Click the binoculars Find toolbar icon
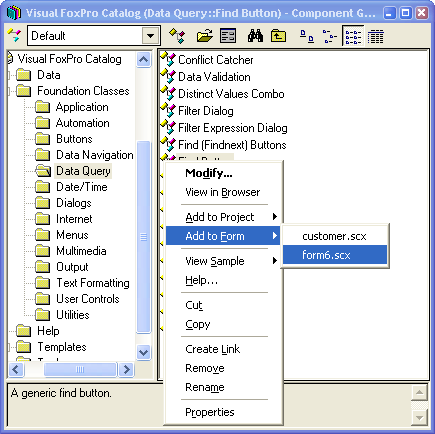The width and height of the screenshot is (435, 434). [x=255, y=36]
